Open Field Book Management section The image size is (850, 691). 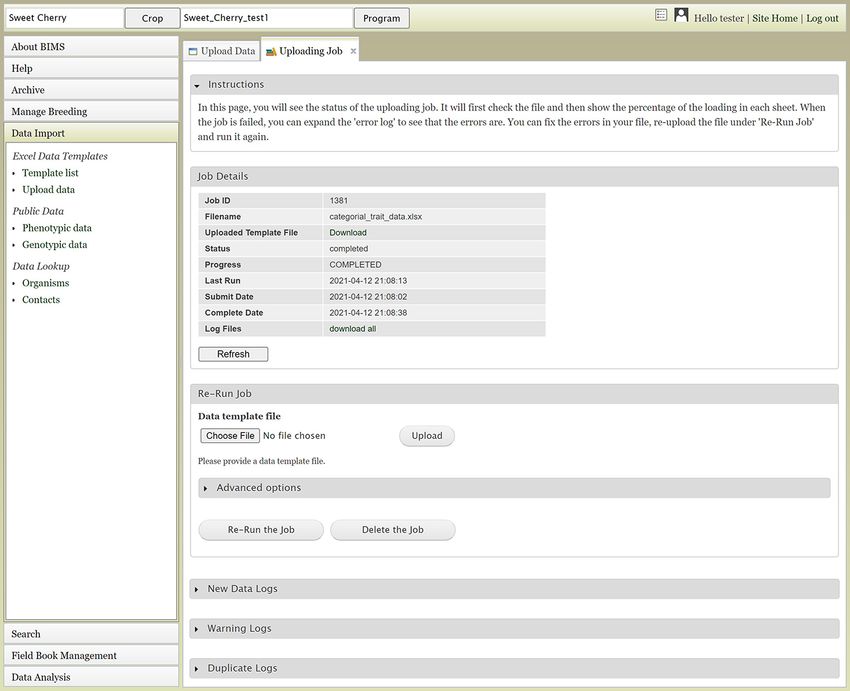(x=91, y=655)
